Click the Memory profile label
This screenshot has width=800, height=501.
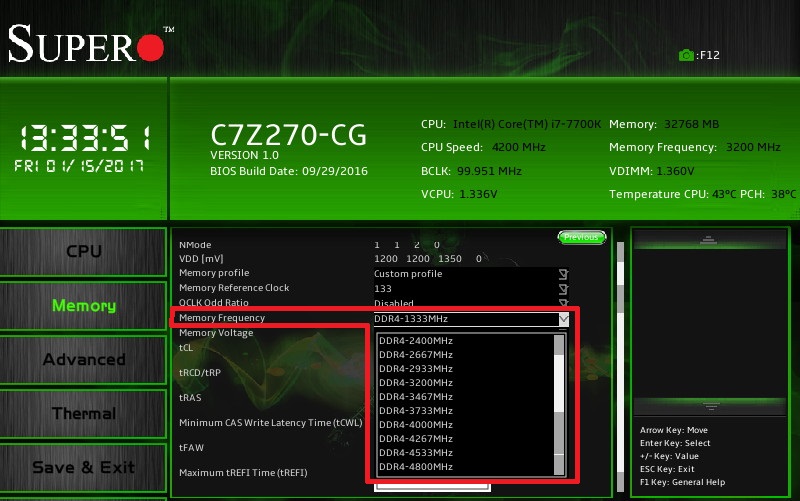coord(214,273)
